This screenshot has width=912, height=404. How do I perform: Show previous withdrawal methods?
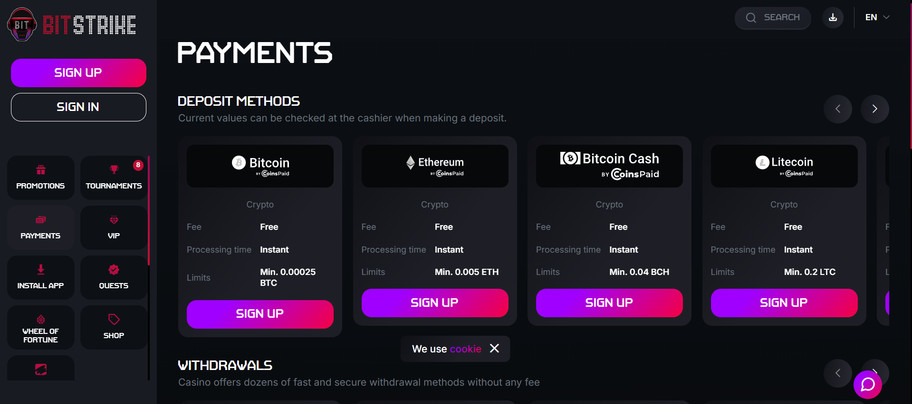(x=837, y=374)
